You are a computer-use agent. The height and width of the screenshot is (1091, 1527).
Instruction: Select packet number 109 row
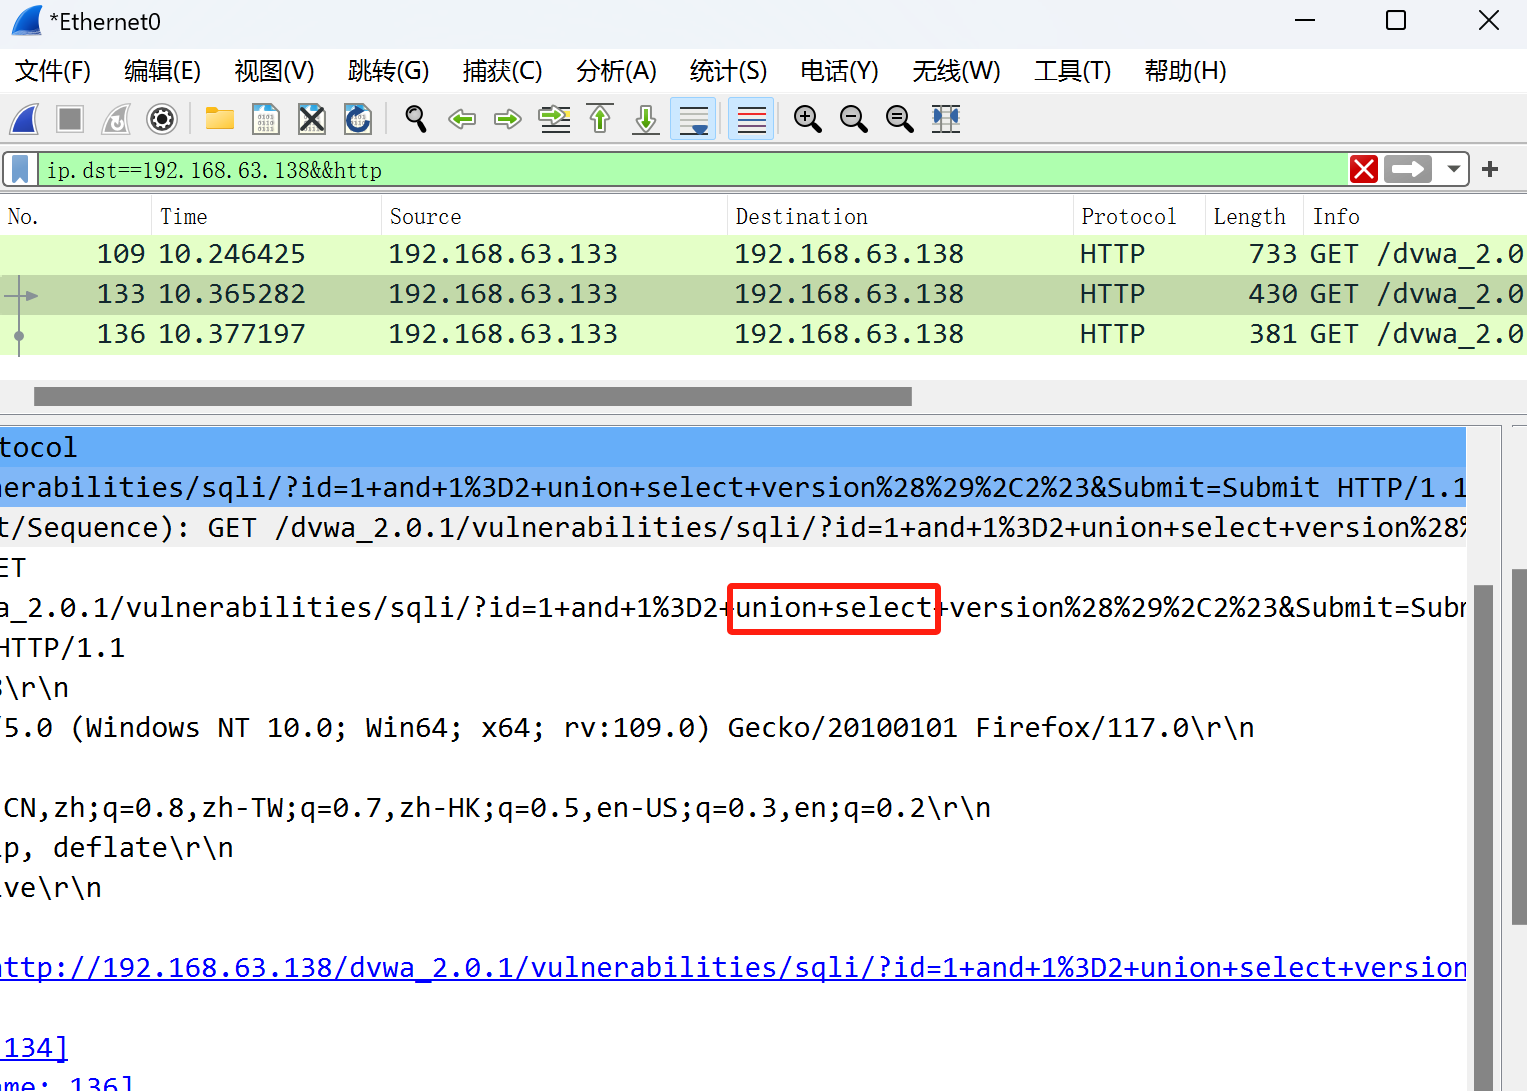pyautogui.click(x=763, y=254)
